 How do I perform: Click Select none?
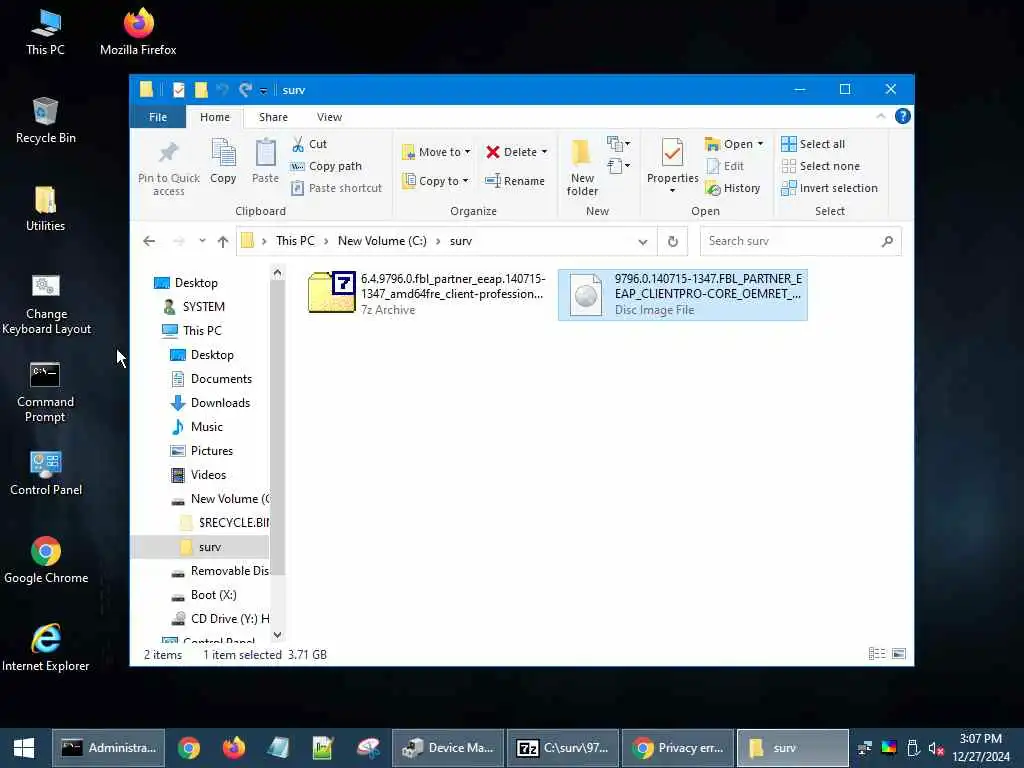click(820, 166)
